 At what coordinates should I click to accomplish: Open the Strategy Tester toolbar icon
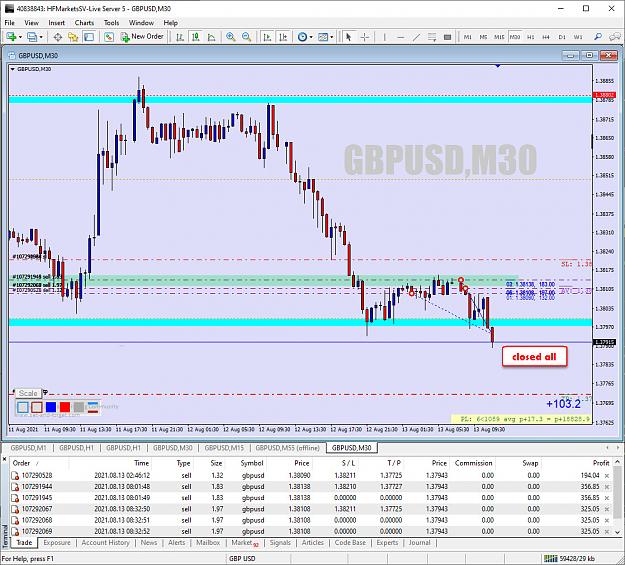coord(108,37)
